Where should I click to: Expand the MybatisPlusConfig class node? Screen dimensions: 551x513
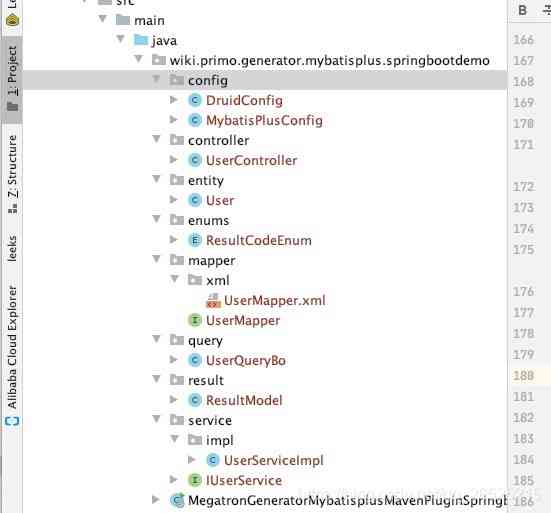[x=174, y=120]
